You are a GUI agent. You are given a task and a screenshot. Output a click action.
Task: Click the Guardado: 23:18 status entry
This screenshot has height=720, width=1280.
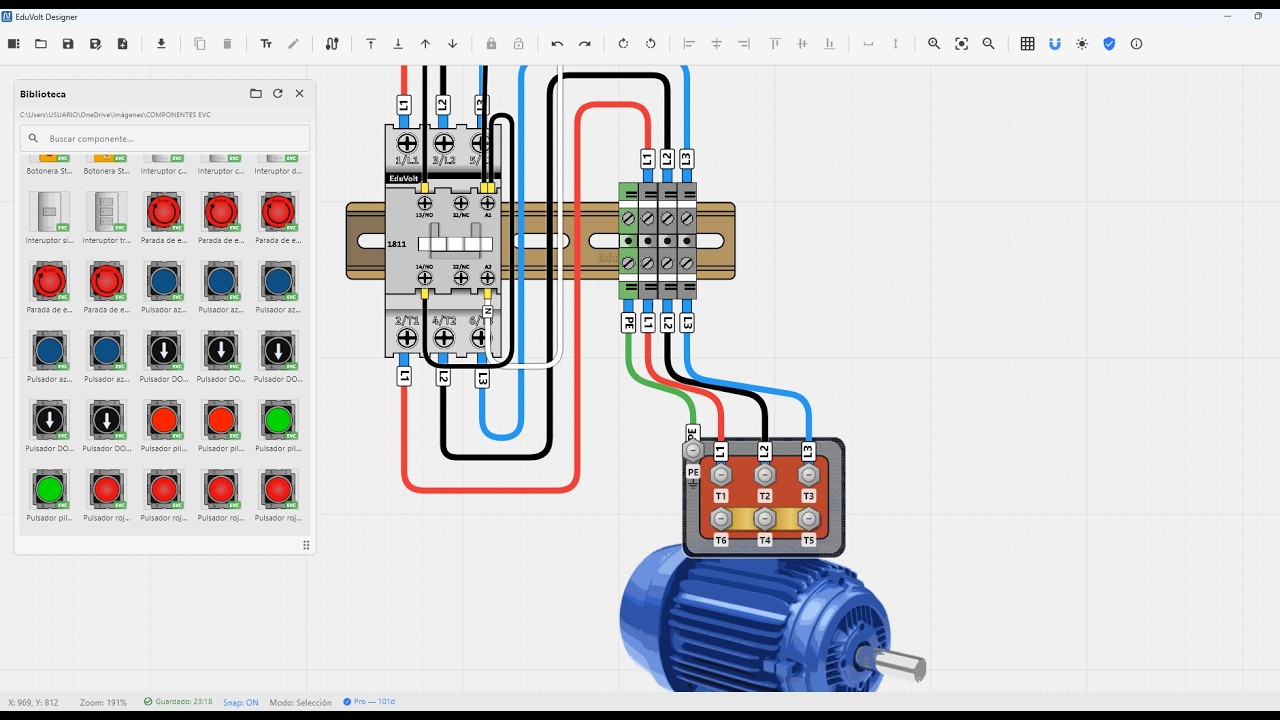click(178, 702)
